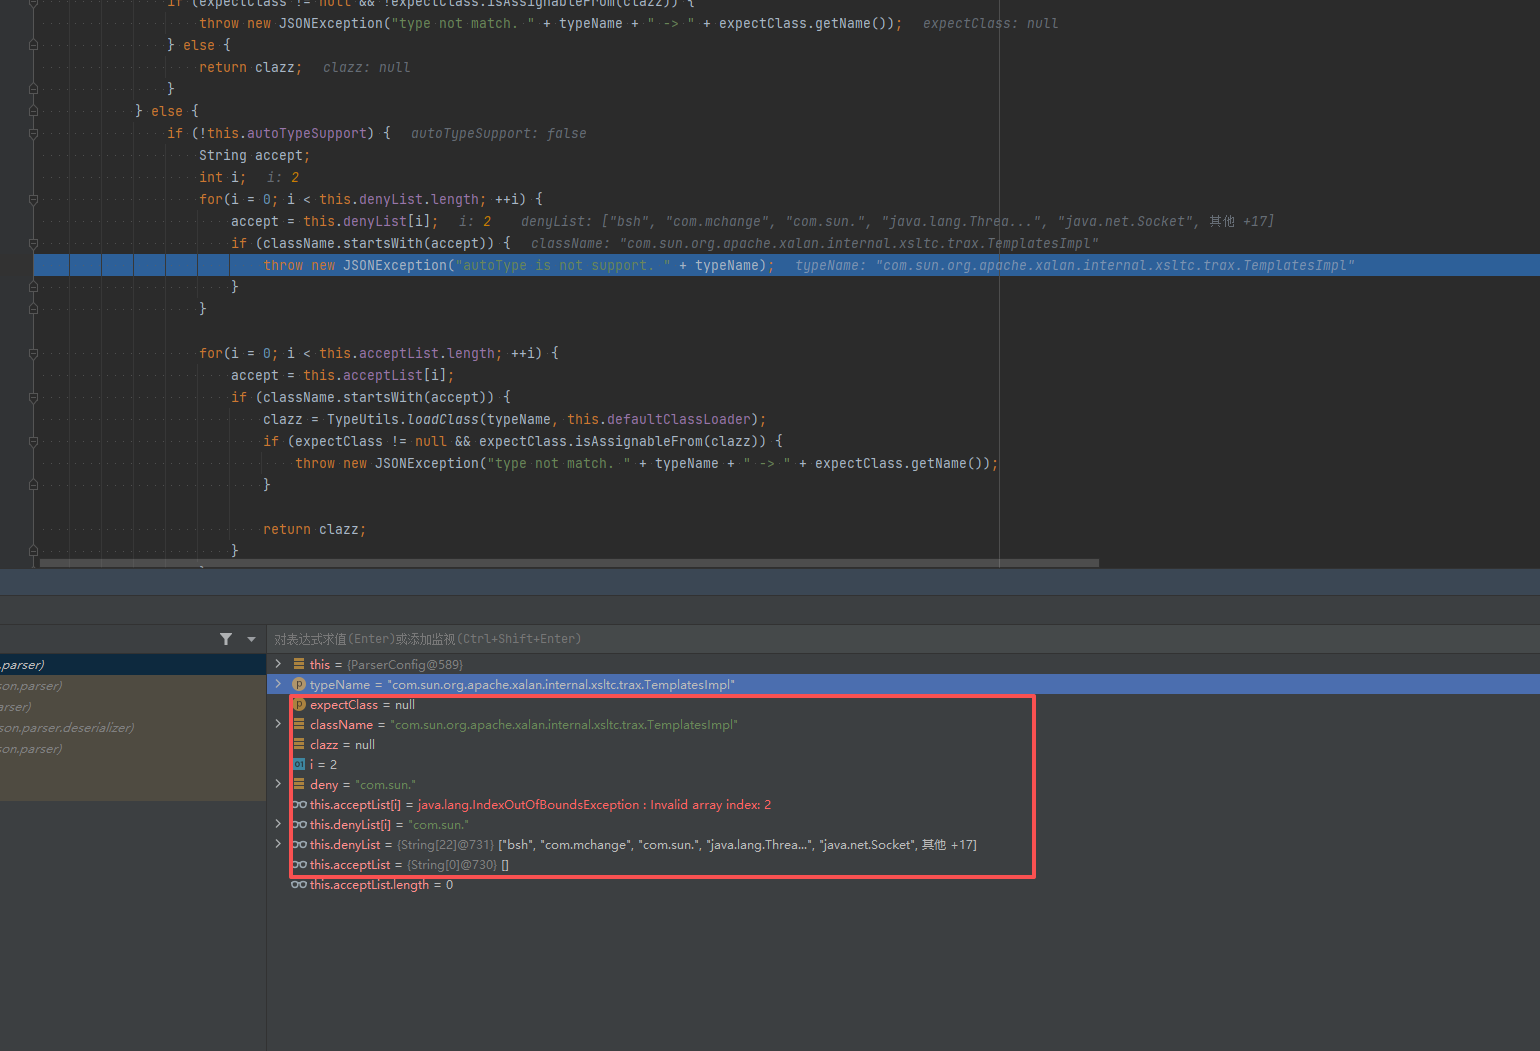Expand the 'this = {ParserConfig@589}' node

coord(278,664)
